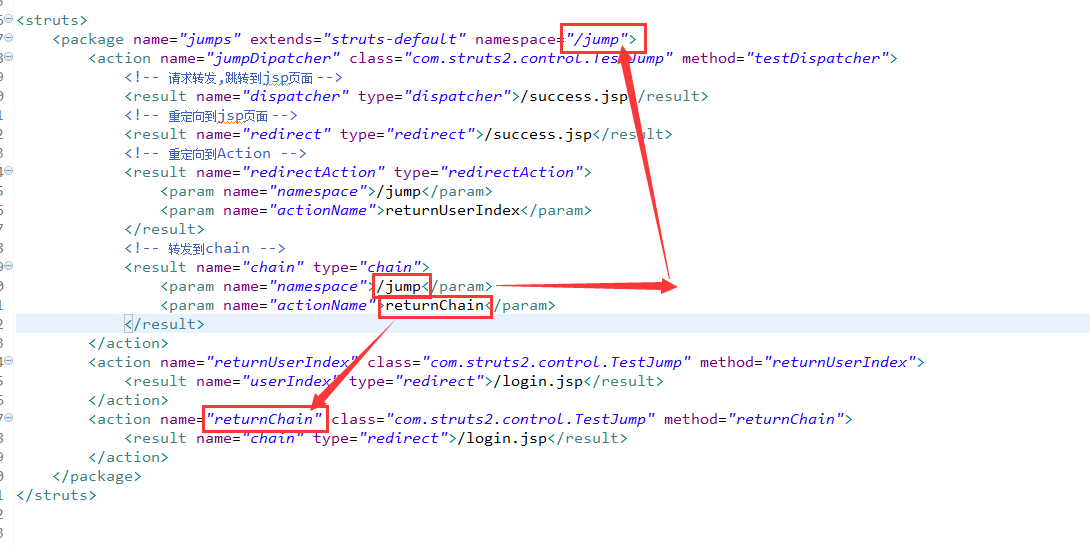Collapse the returnUserIndex action fold marker
Screen dimensions: 1090x545
click(8, 360)
